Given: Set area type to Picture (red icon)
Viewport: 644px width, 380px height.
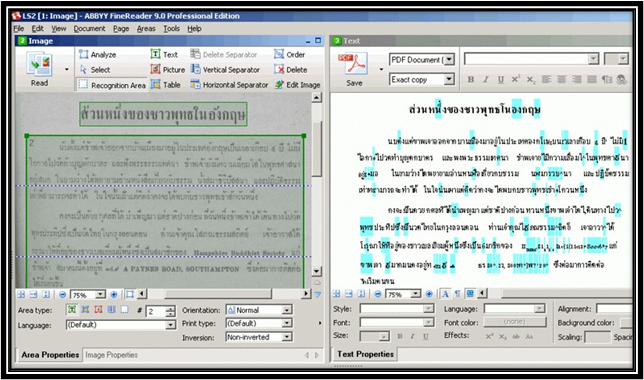Looking at the screenshot, I should [98, 309].
